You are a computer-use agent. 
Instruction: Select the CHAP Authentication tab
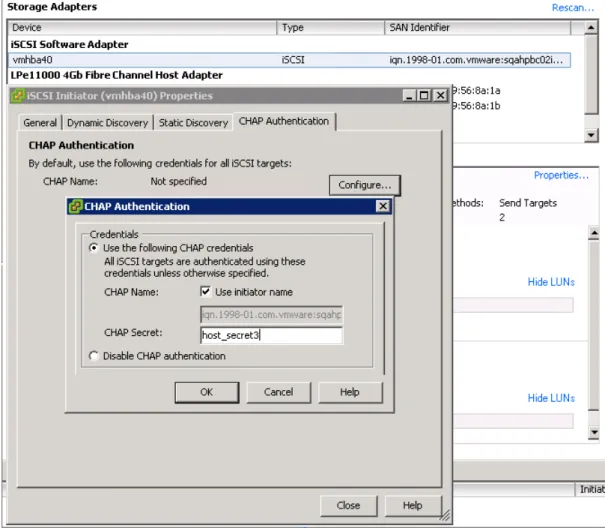click(x=284, y=121)
